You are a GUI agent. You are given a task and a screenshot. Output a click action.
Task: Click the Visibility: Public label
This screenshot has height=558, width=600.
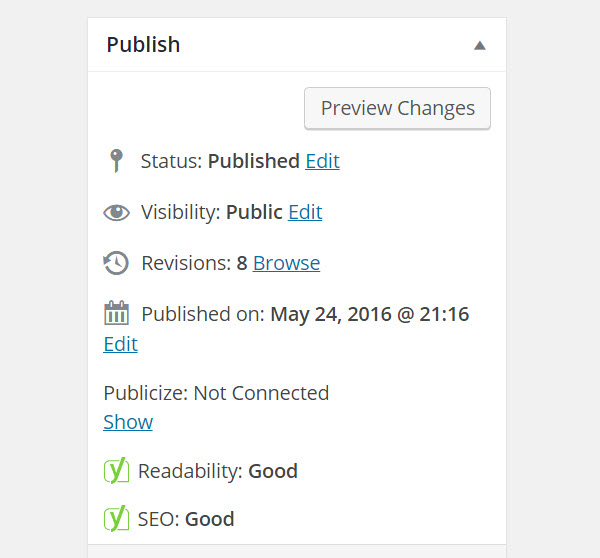pyautogui.click(x=212, y=212)
